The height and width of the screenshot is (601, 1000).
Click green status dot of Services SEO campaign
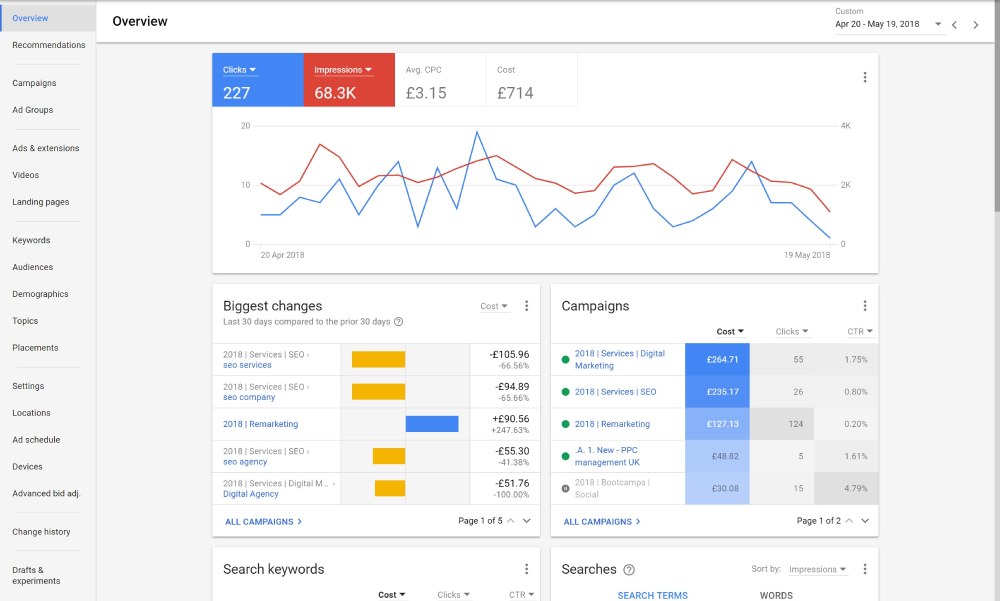tap(565, 392)
